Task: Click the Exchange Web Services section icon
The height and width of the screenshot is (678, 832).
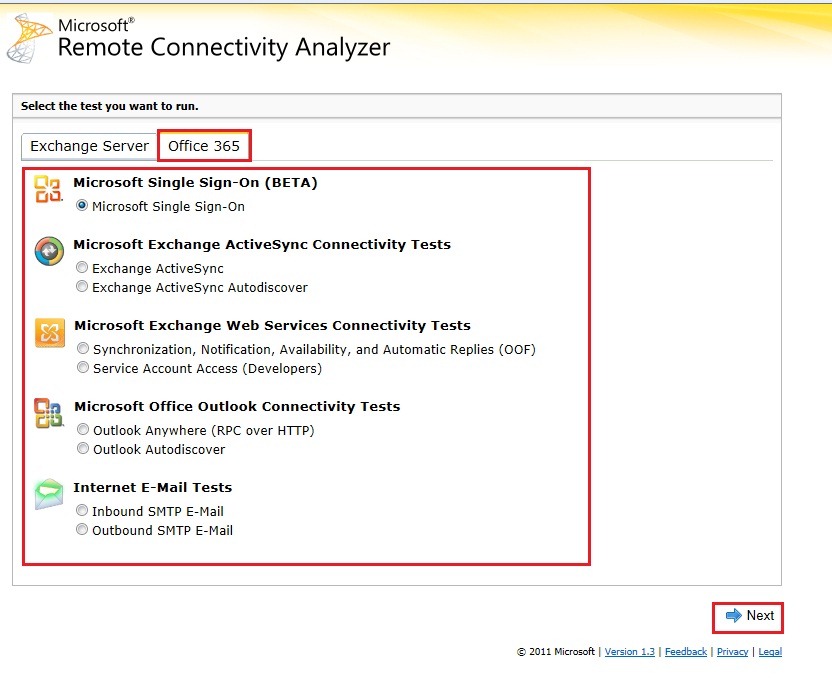Action: click(49, 332)
